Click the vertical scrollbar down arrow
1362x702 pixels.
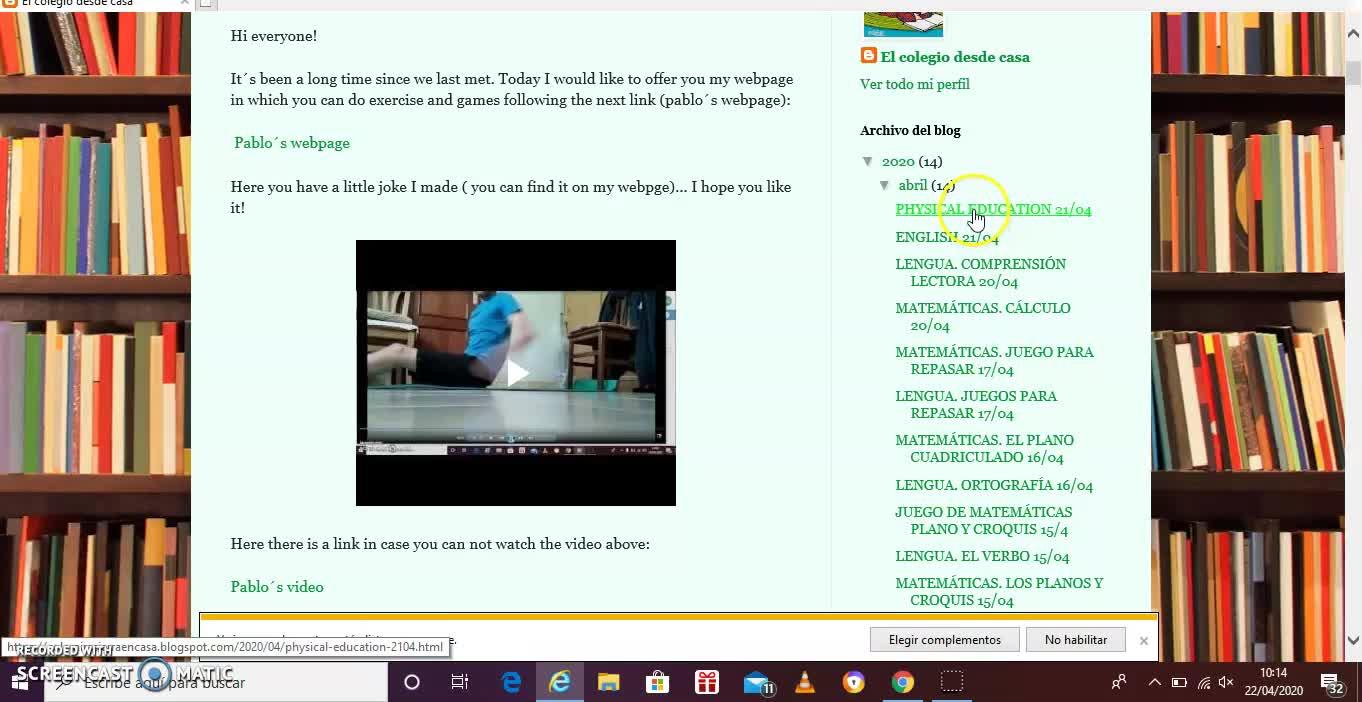coord(1353,641)
